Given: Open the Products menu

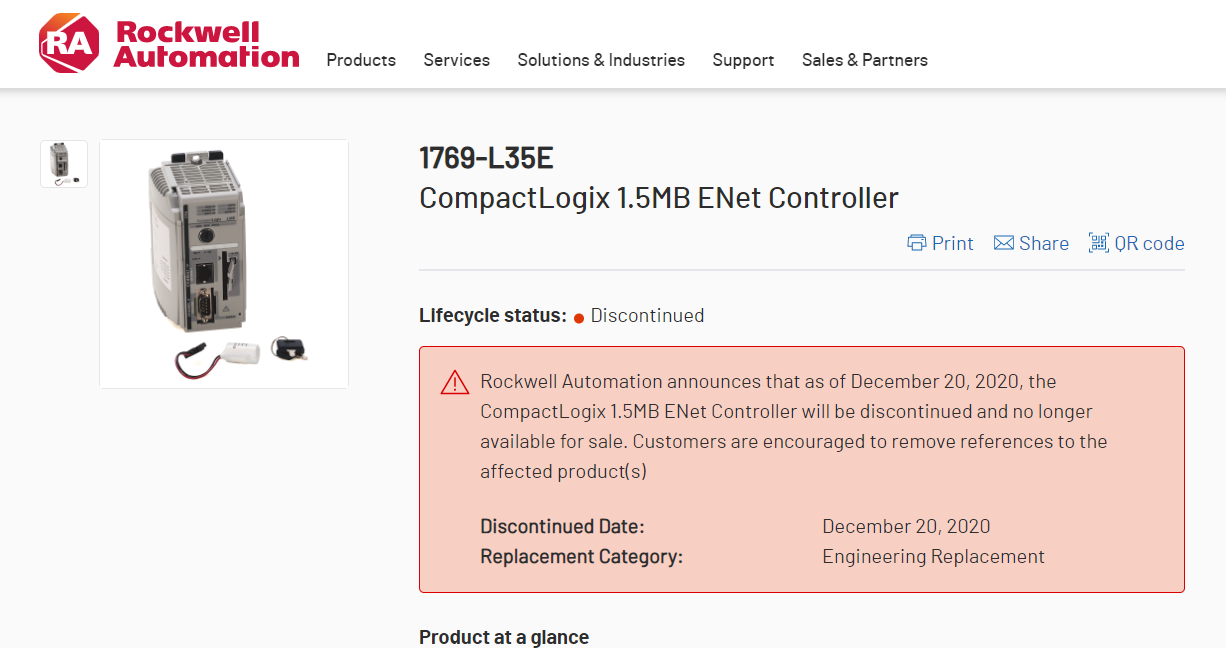Looking at the screenshot, I should 361,60.
